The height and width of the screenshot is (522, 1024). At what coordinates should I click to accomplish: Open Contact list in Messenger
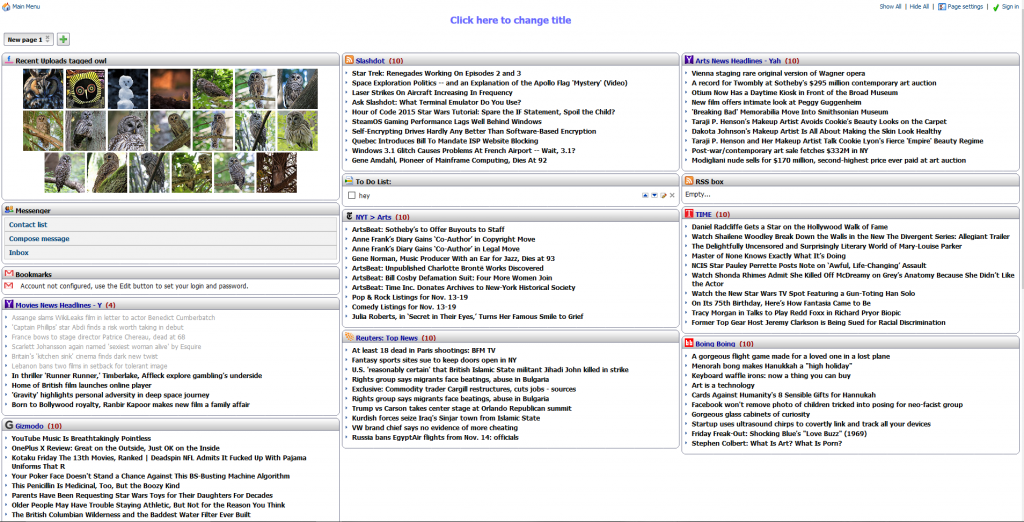pos(28,225)
